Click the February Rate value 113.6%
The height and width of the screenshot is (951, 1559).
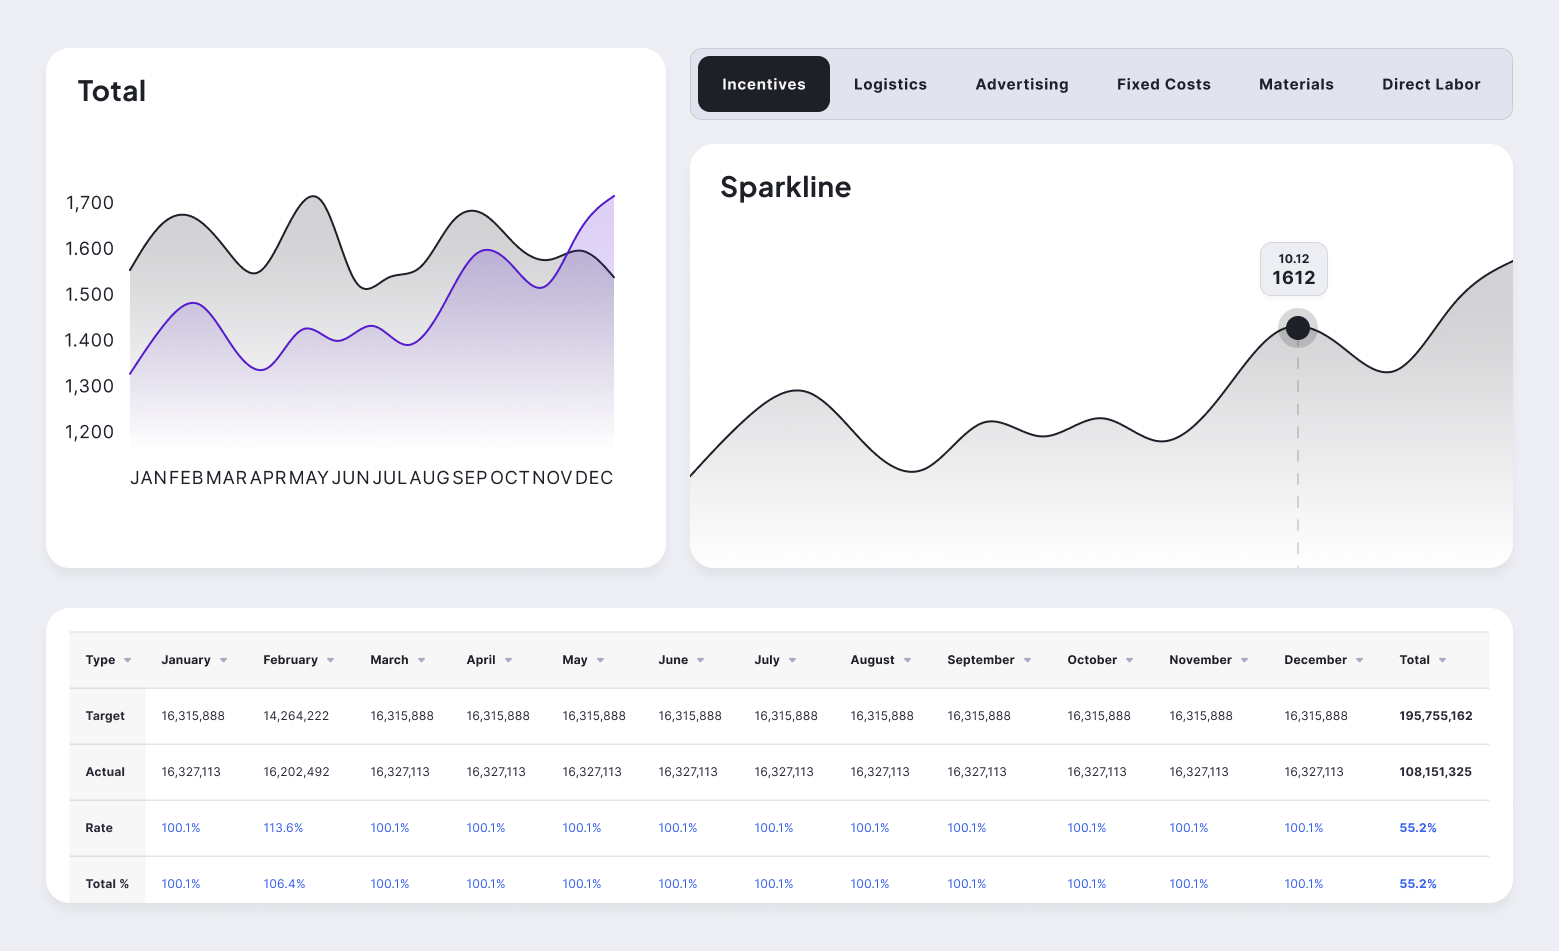283,828
